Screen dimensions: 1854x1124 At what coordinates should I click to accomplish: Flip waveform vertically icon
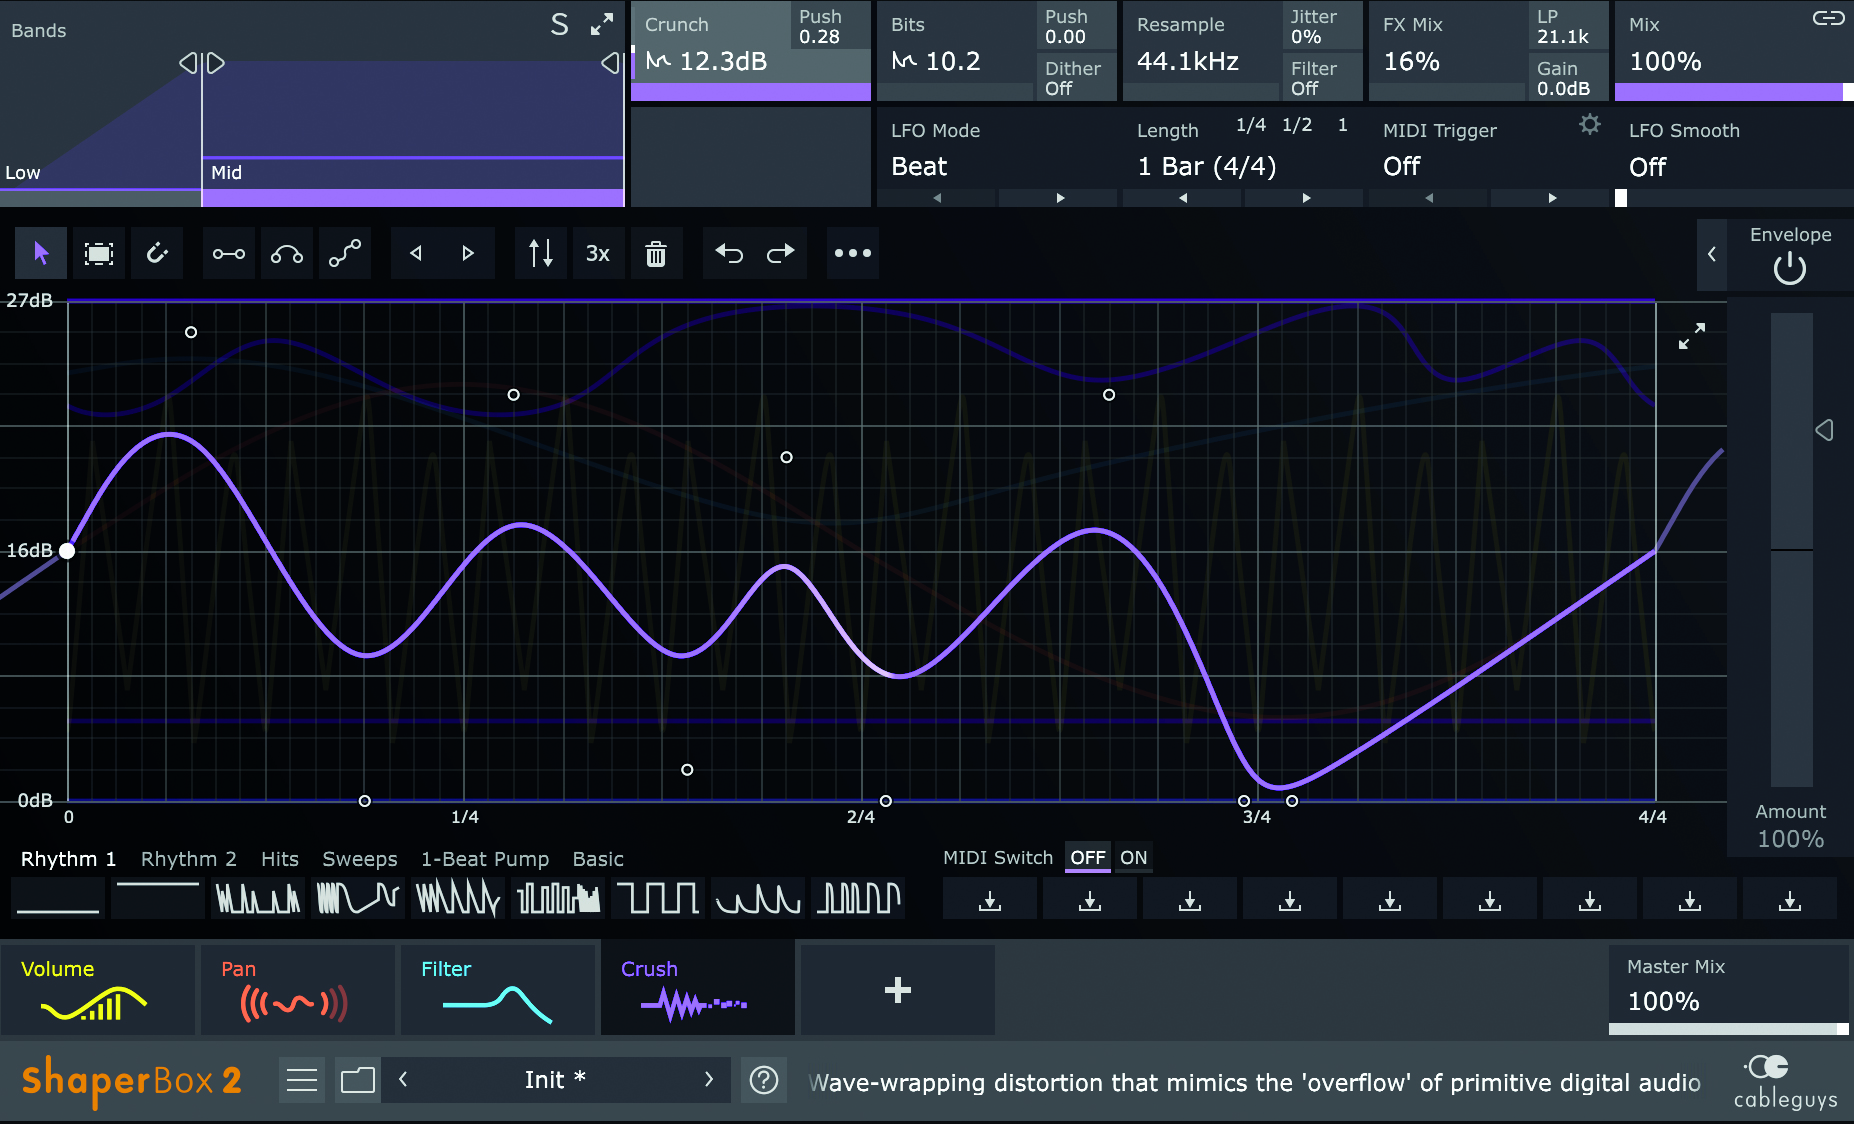tap(540, 253)
